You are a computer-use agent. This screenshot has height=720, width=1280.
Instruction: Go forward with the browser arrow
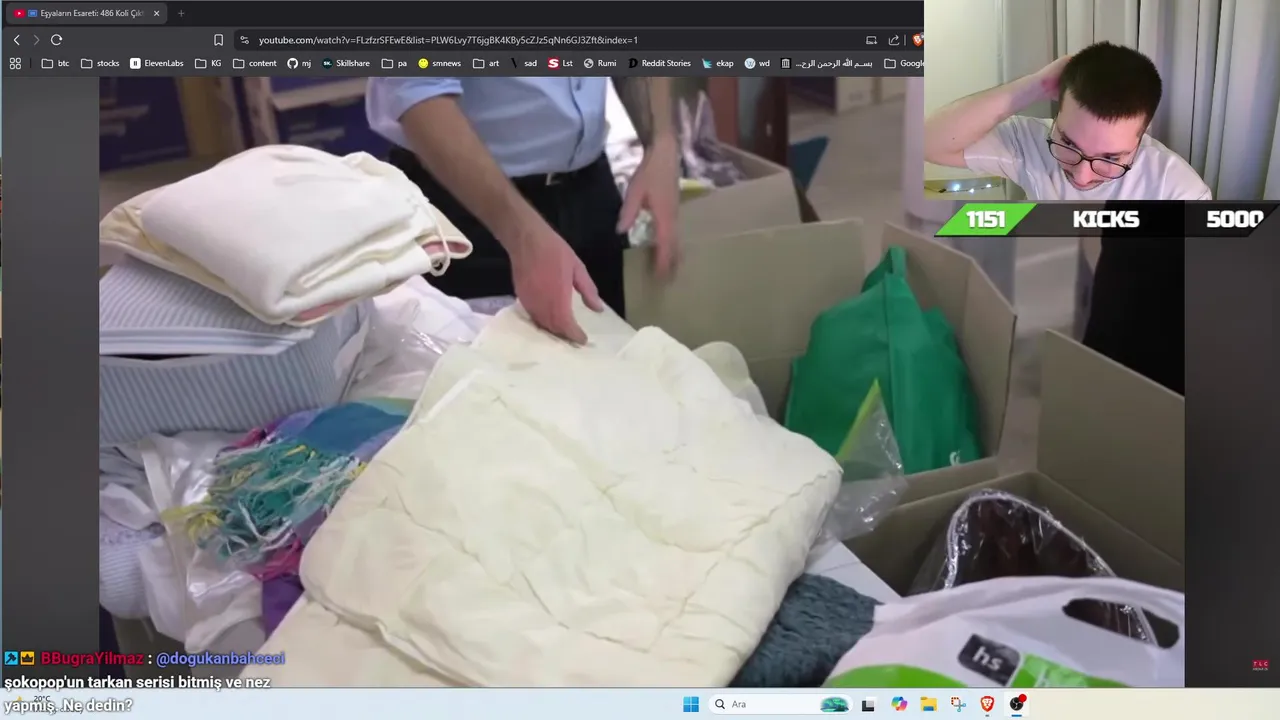click(36, 40)
